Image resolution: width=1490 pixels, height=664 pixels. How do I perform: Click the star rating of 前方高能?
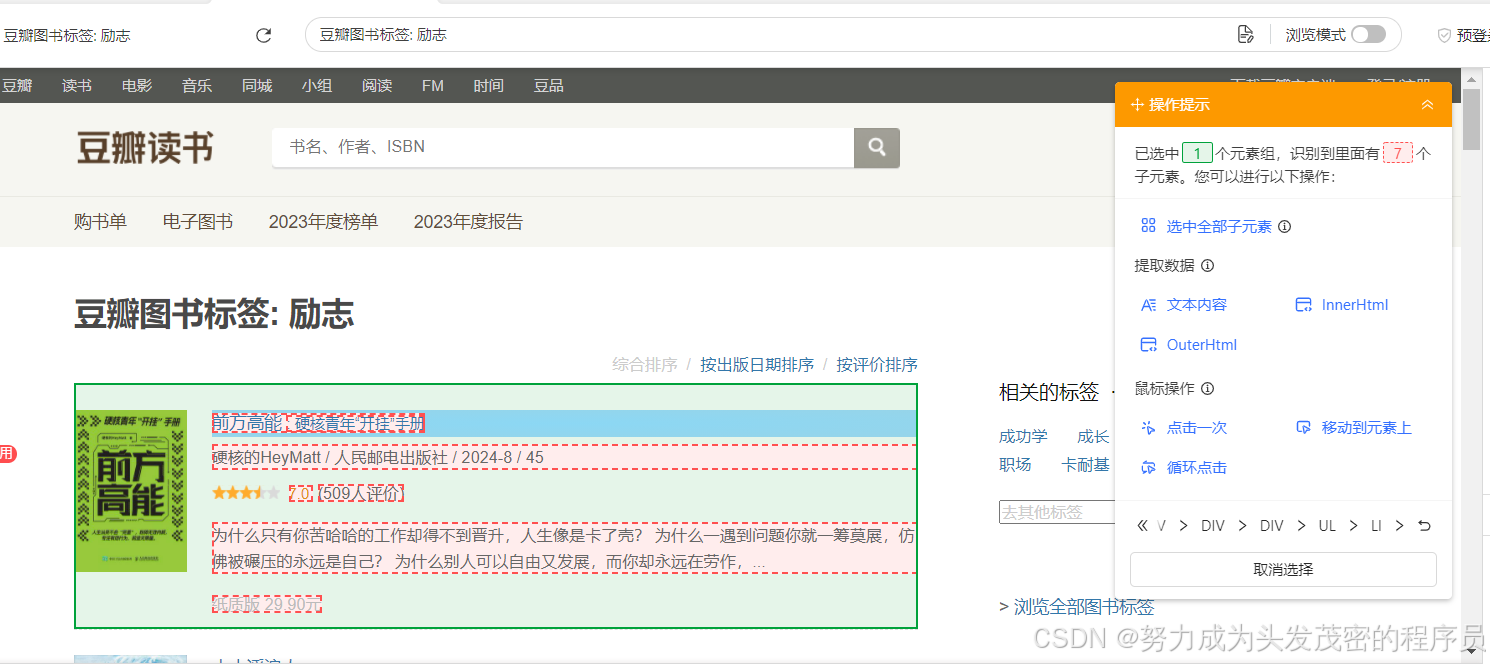click(x=246, y=493)
